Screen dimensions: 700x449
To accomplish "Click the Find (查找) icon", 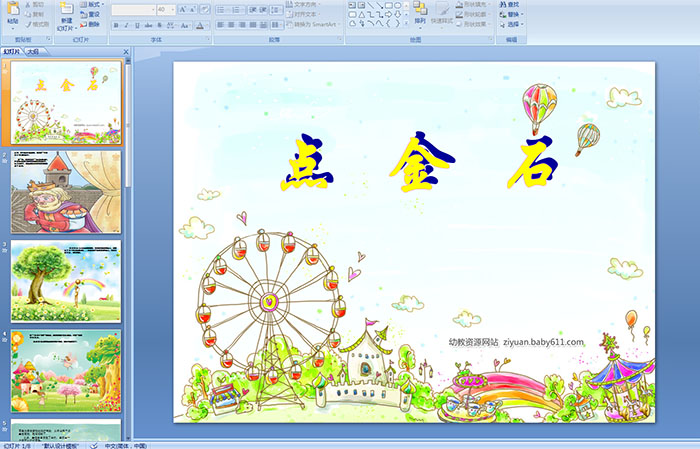I will 512,5.
